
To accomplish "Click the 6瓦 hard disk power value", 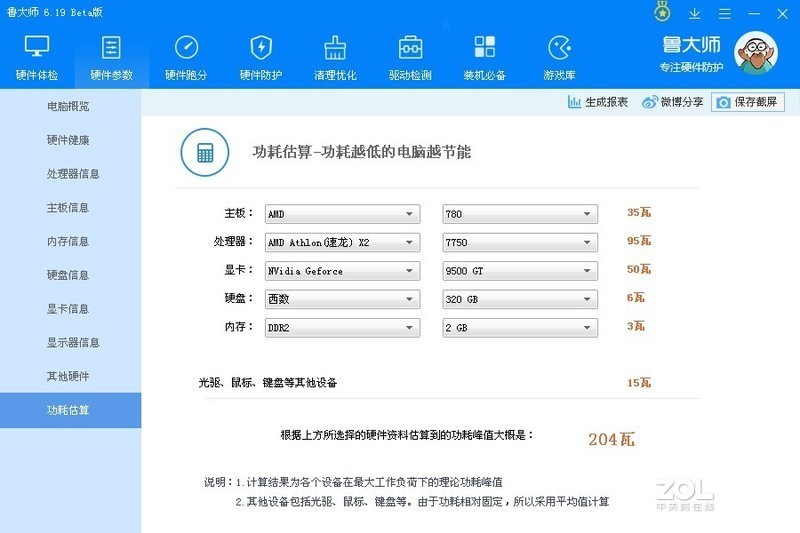I will click(x=636, y=297).
